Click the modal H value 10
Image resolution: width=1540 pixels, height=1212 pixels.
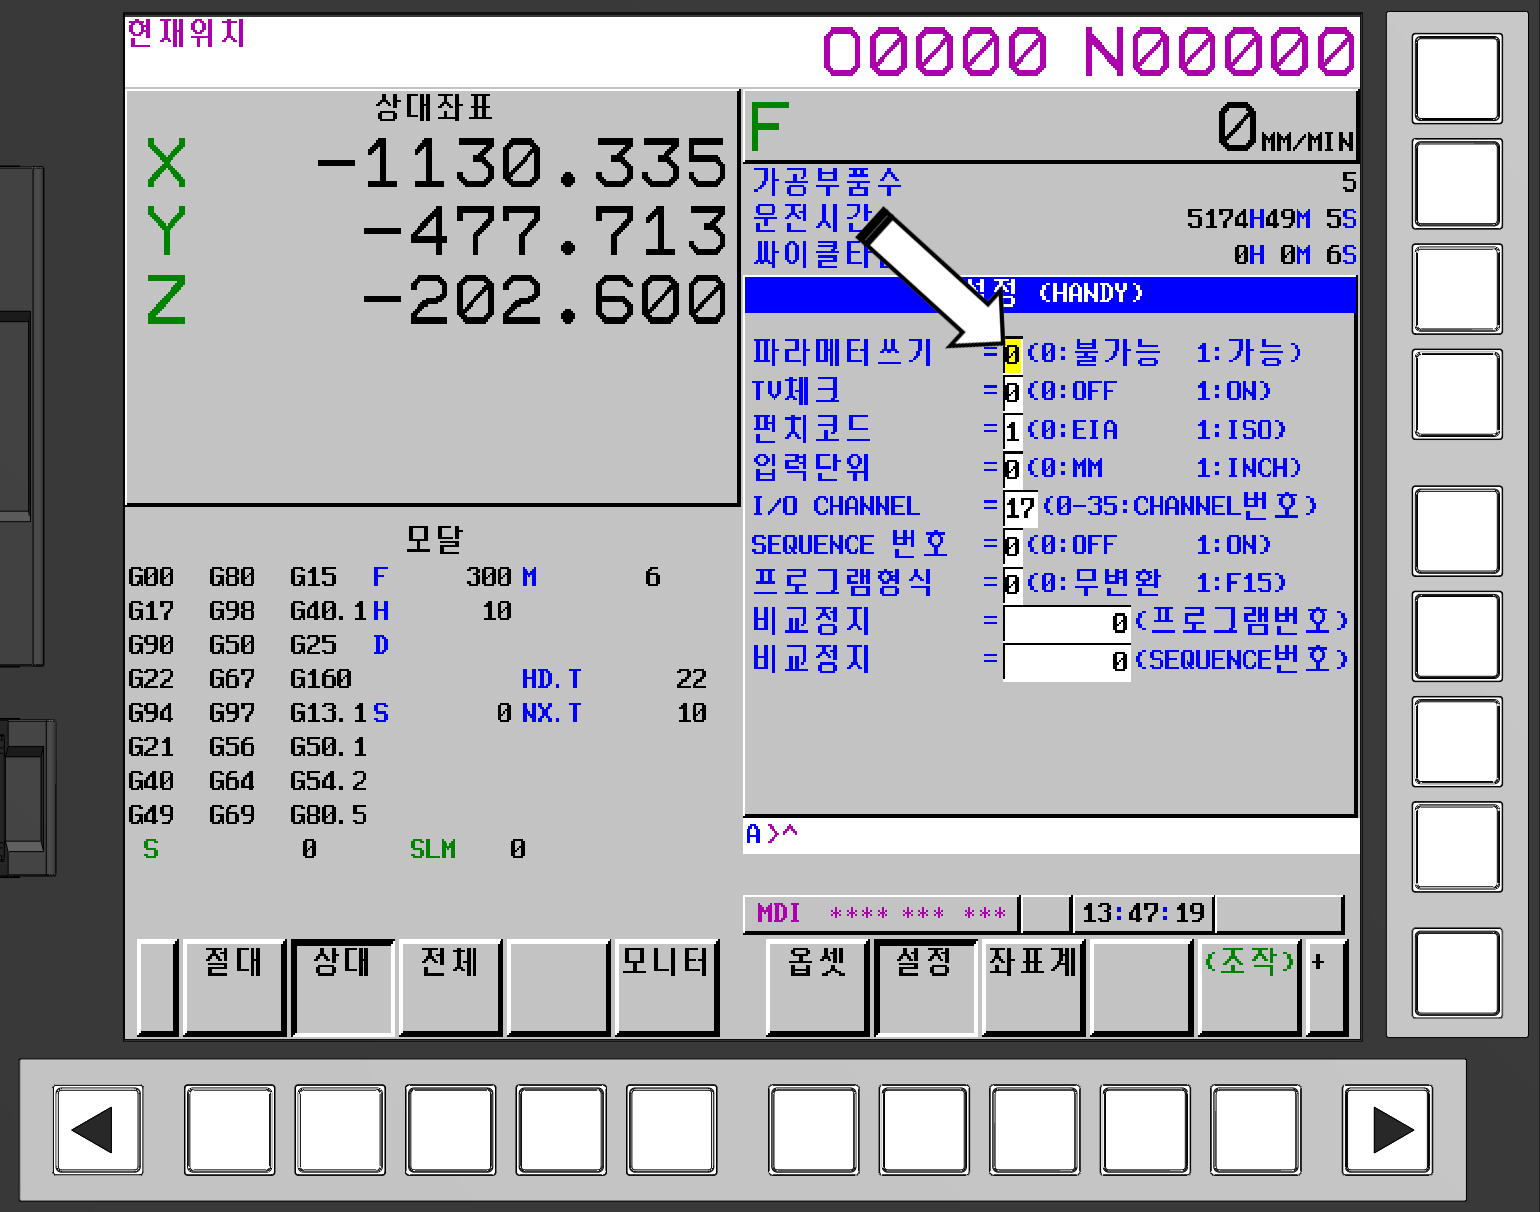(497, 611)
